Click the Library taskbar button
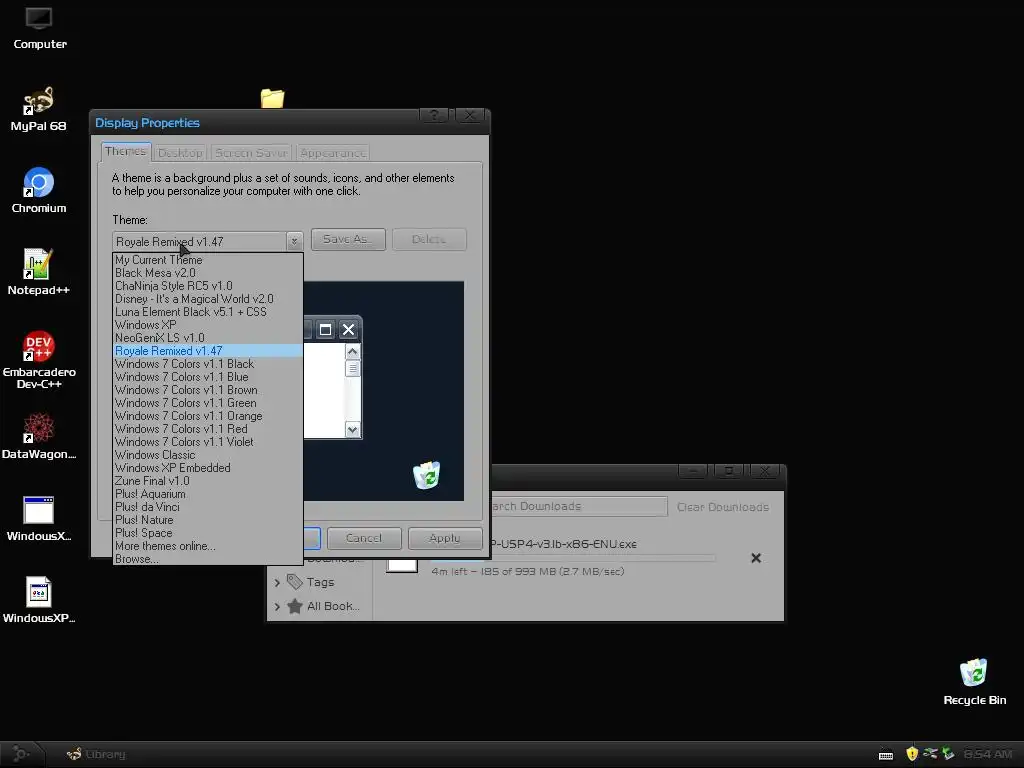 [96, 754]
